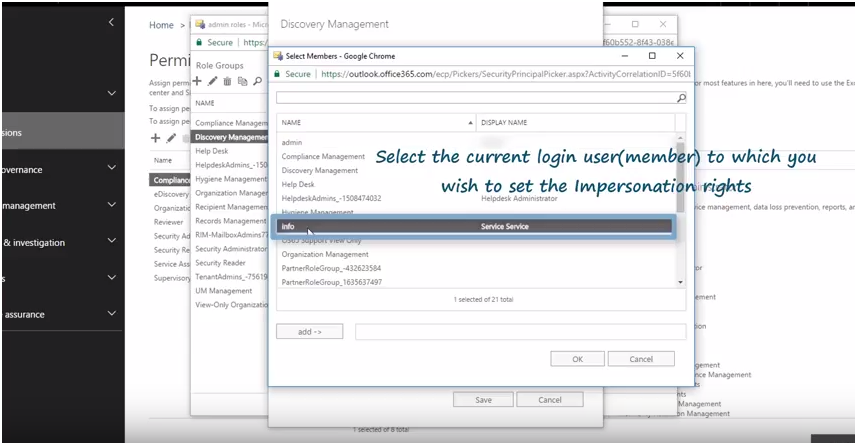Click the pencil edit icon in Role Groups toolbar

(213, 81)
